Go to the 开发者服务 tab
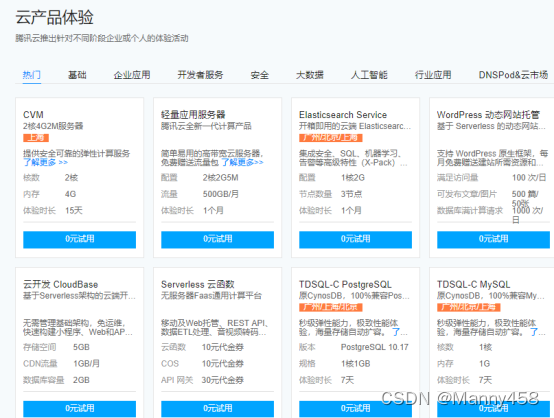The image size is (554, 418). click(x=200, y=75)
